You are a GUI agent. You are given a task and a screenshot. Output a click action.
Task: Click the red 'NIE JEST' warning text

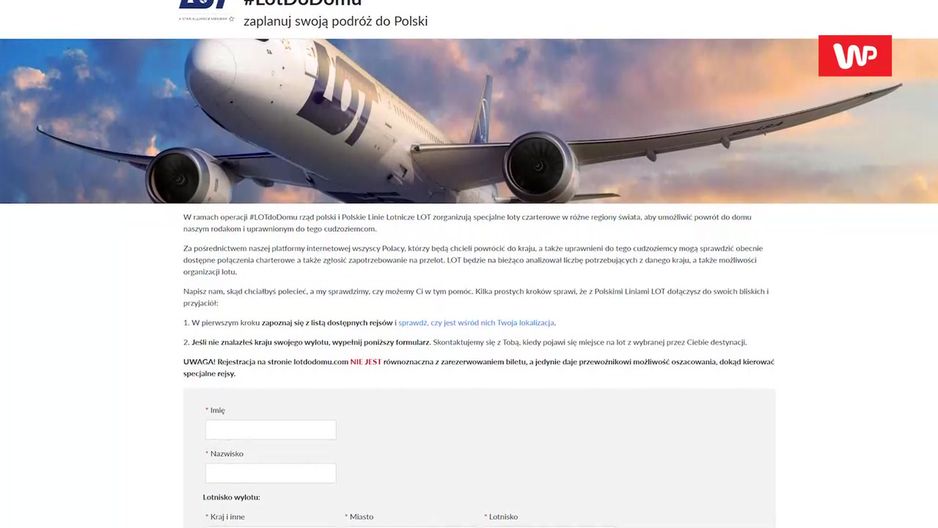click(366, 362)
